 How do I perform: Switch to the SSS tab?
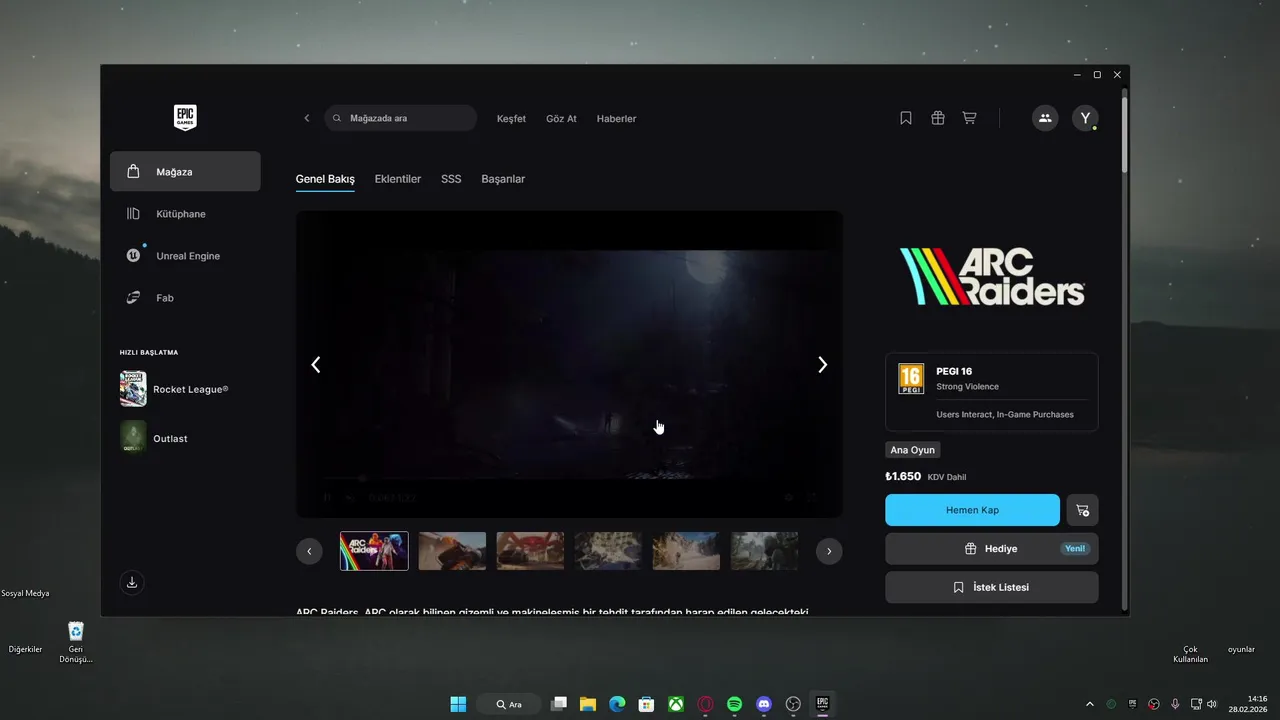(451, 179)
